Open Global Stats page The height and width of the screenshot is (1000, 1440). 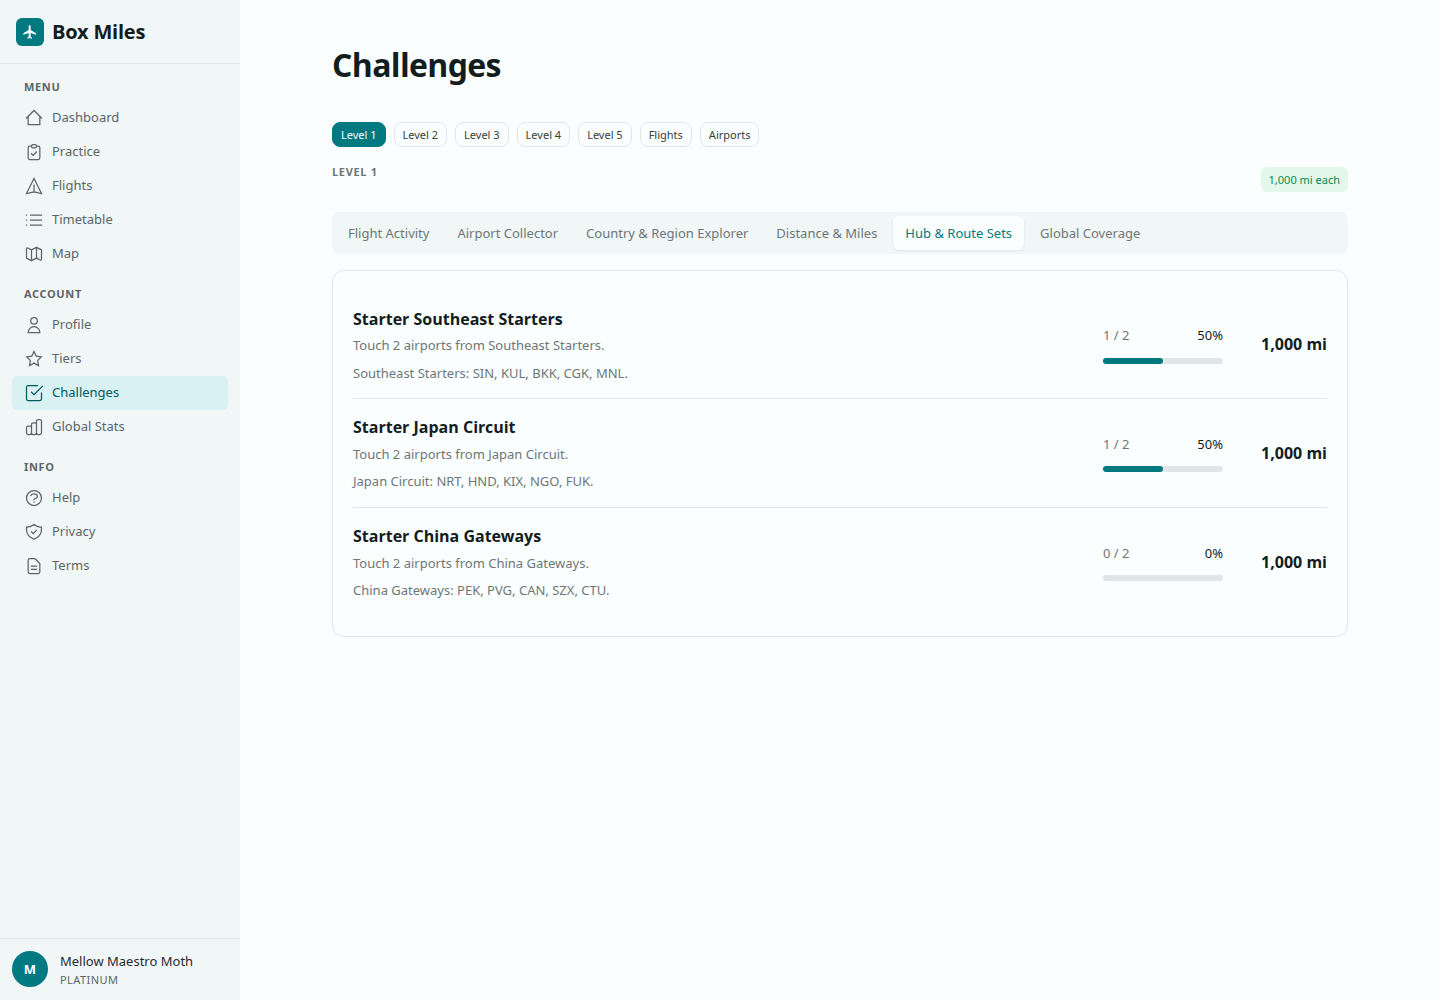click(x=120, y=427)
